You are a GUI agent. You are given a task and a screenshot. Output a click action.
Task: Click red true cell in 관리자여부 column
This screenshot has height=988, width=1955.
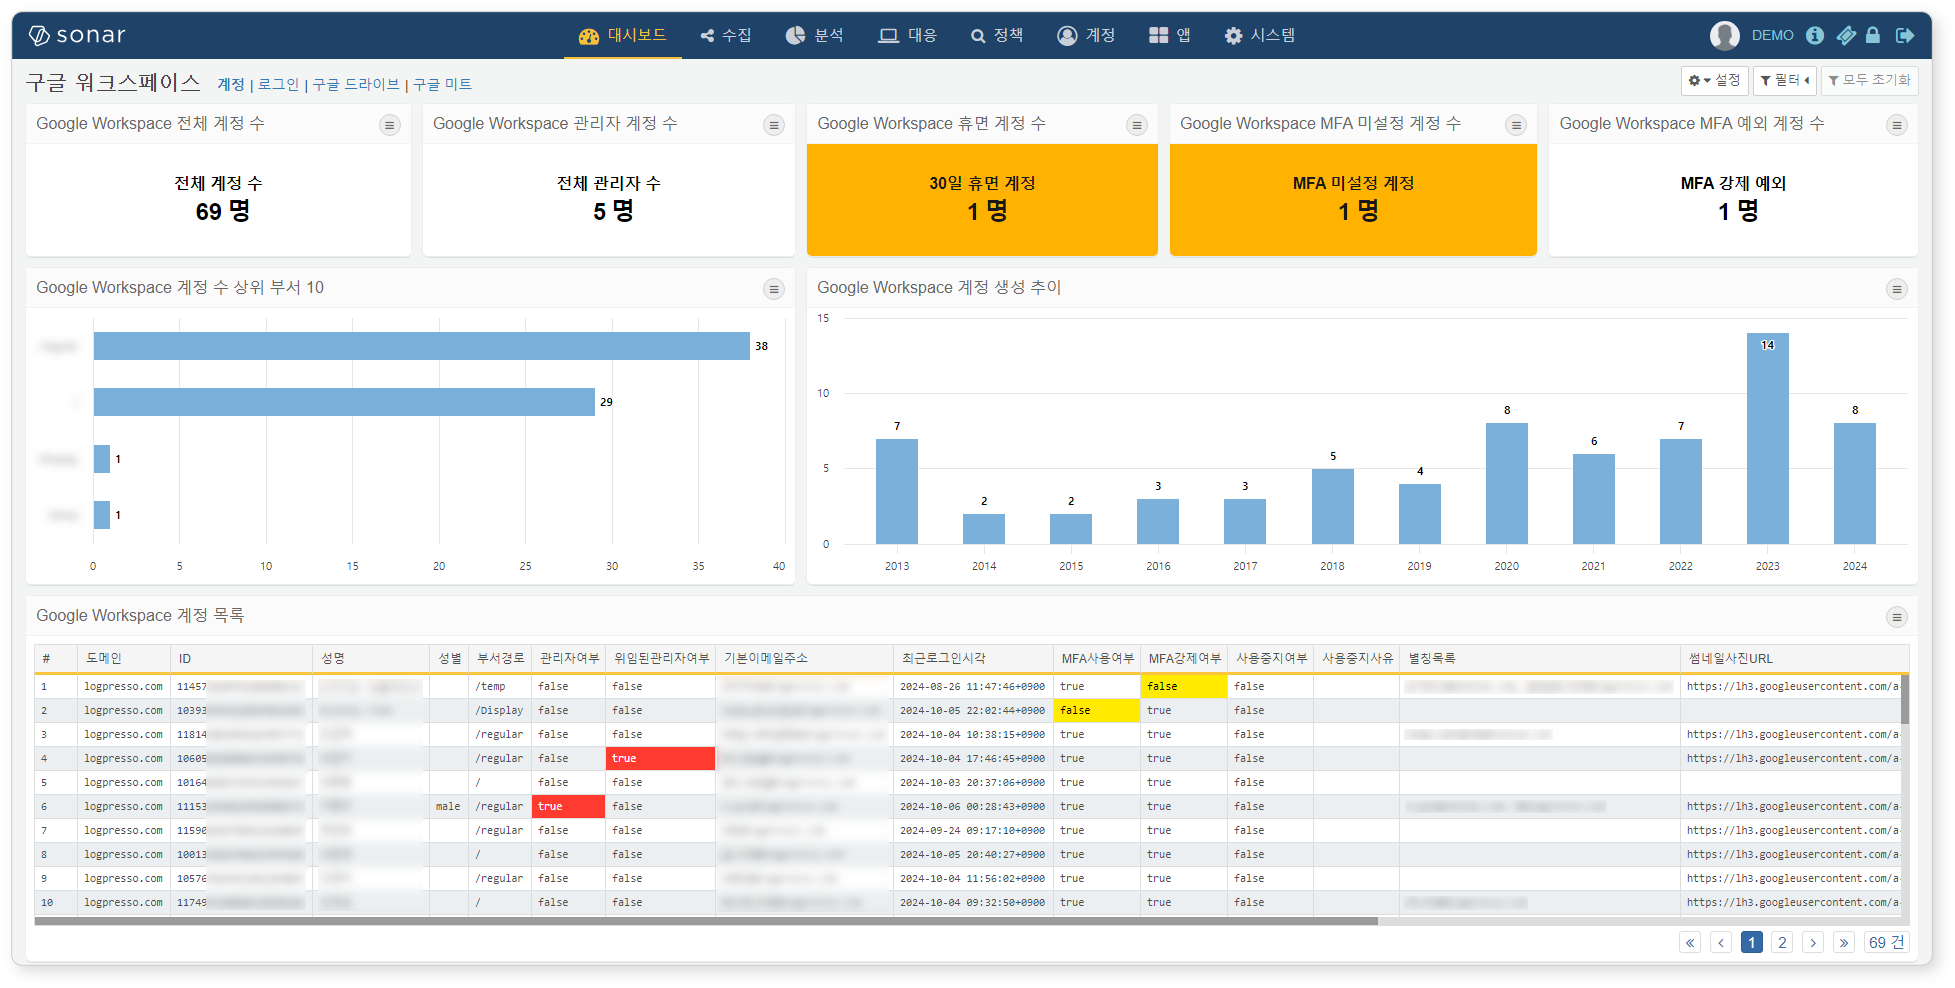click(568, 806)
